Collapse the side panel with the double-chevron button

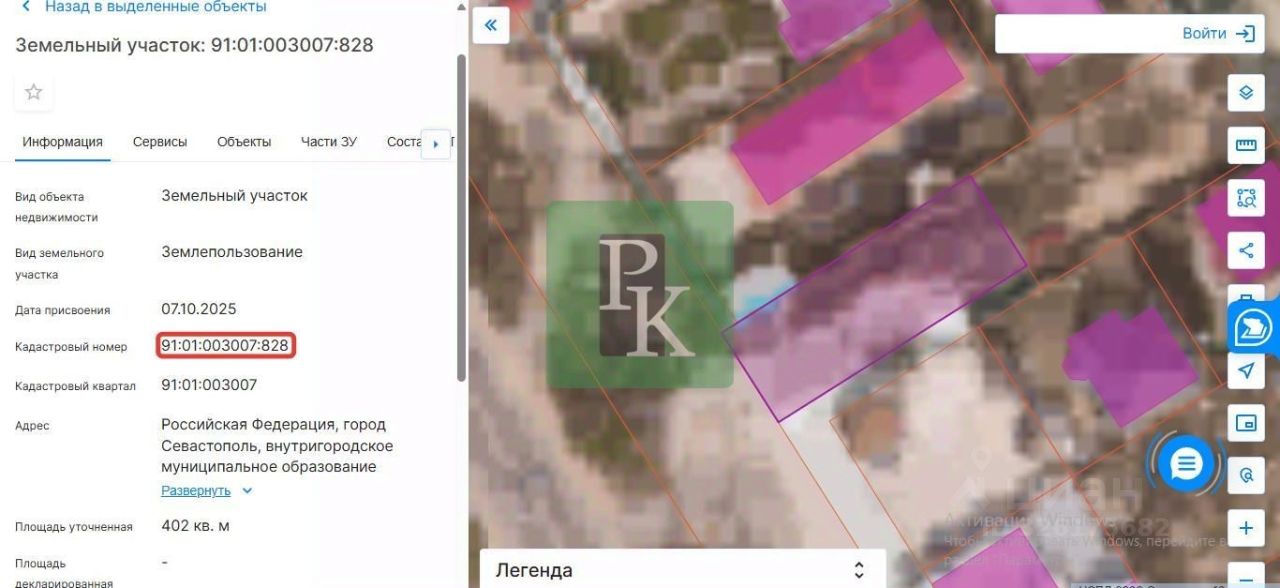(x=491, y=25)
